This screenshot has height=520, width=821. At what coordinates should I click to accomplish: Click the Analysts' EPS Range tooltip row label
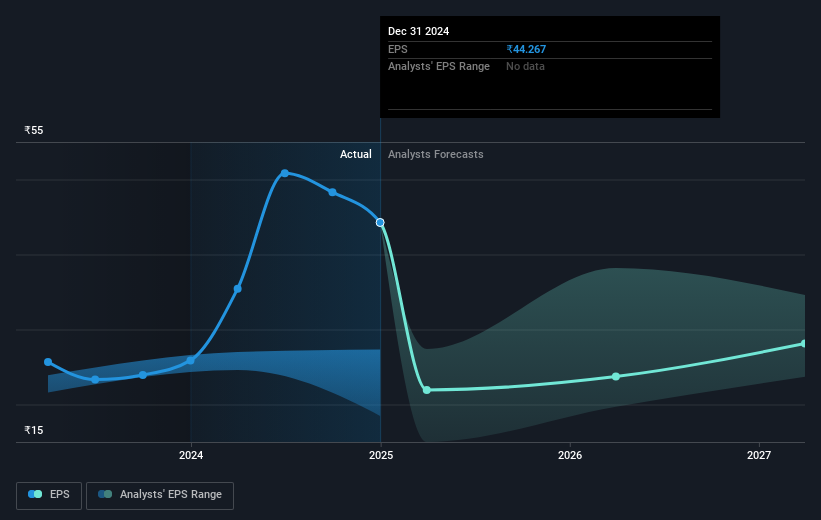click(439, 67)
